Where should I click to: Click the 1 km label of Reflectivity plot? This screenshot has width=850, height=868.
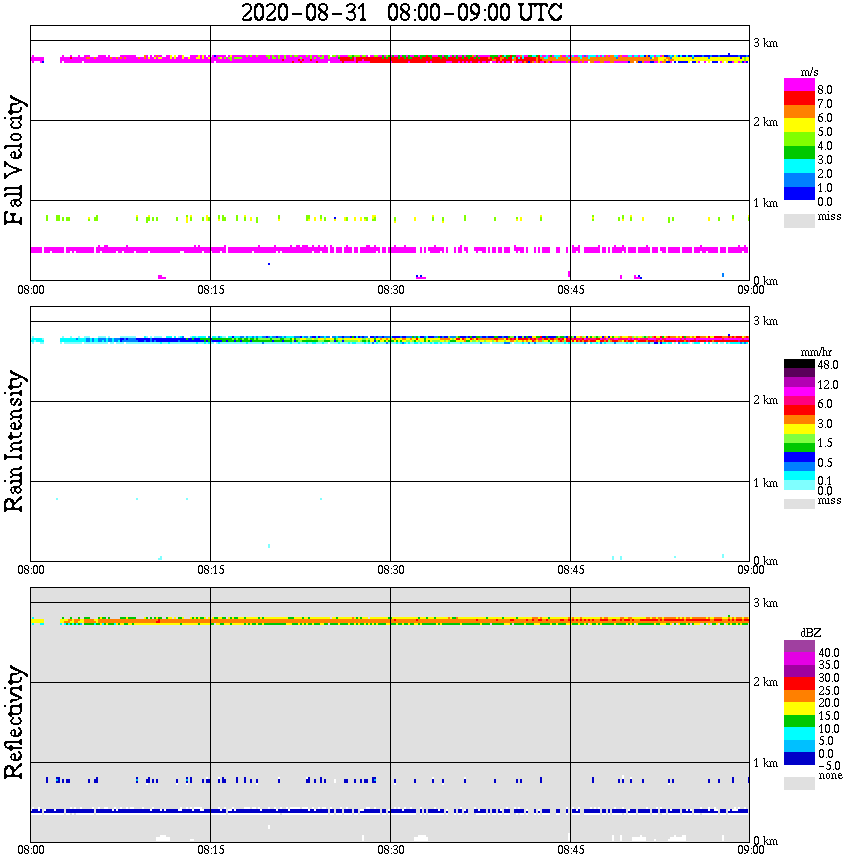point(766,763)
